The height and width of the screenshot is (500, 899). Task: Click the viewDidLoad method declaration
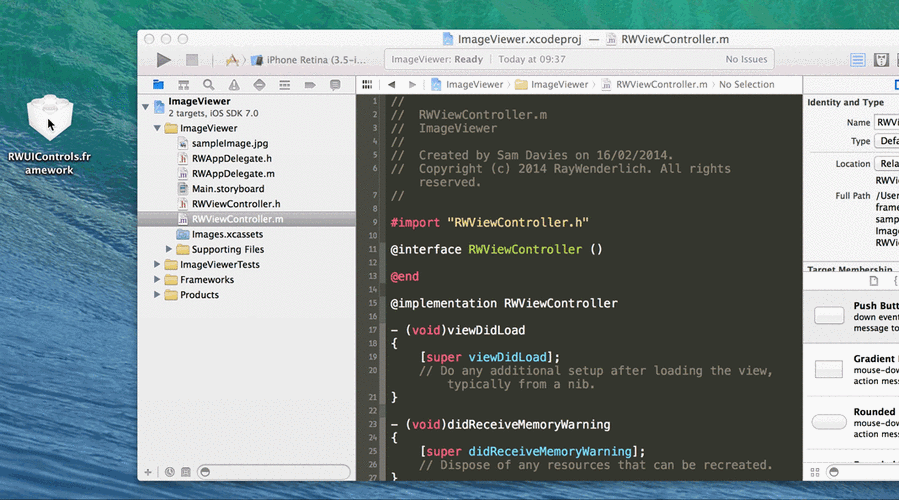(458, 330)
